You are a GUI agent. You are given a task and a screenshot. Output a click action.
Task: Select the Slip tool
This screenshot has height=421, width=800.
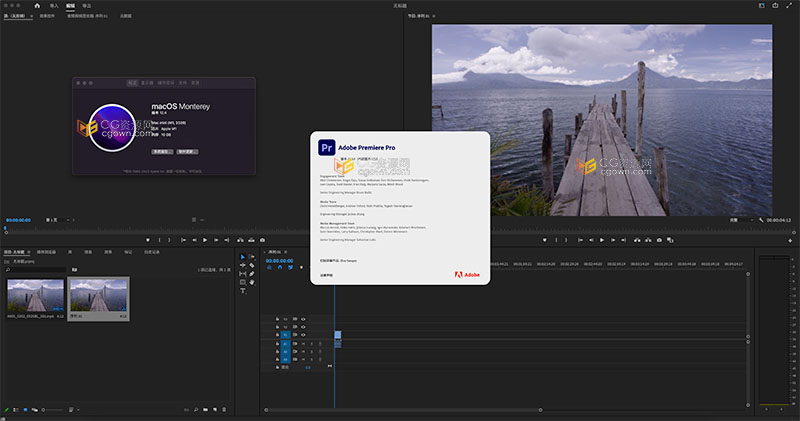click(242, 274)
